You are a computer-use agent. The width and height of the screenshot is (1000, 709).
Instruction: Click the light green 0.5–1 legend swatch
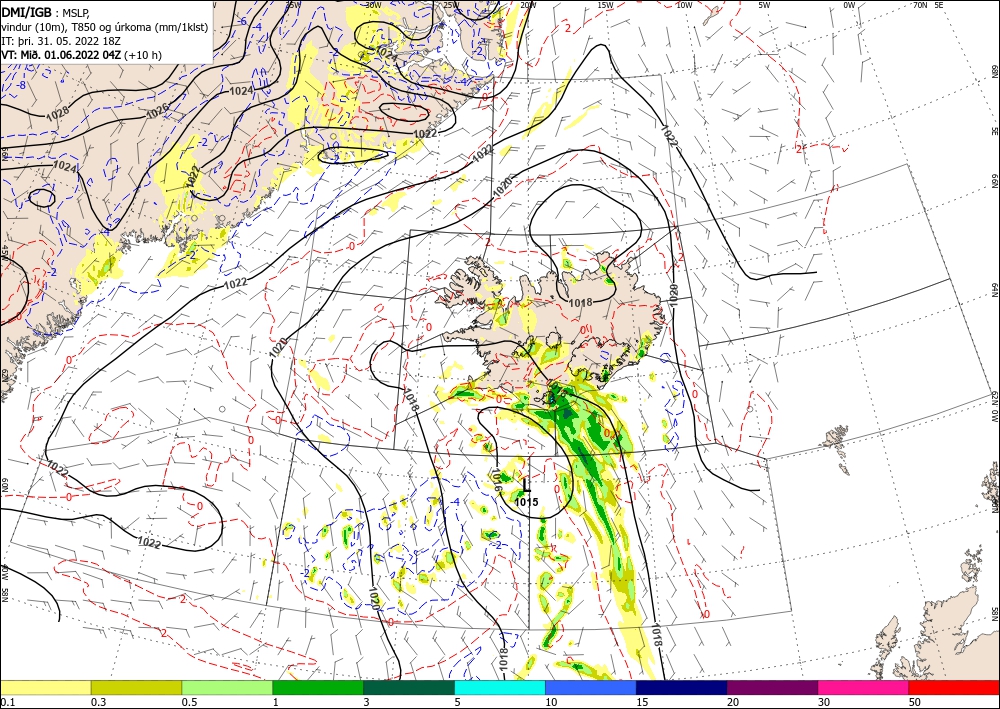coord(227,687)
